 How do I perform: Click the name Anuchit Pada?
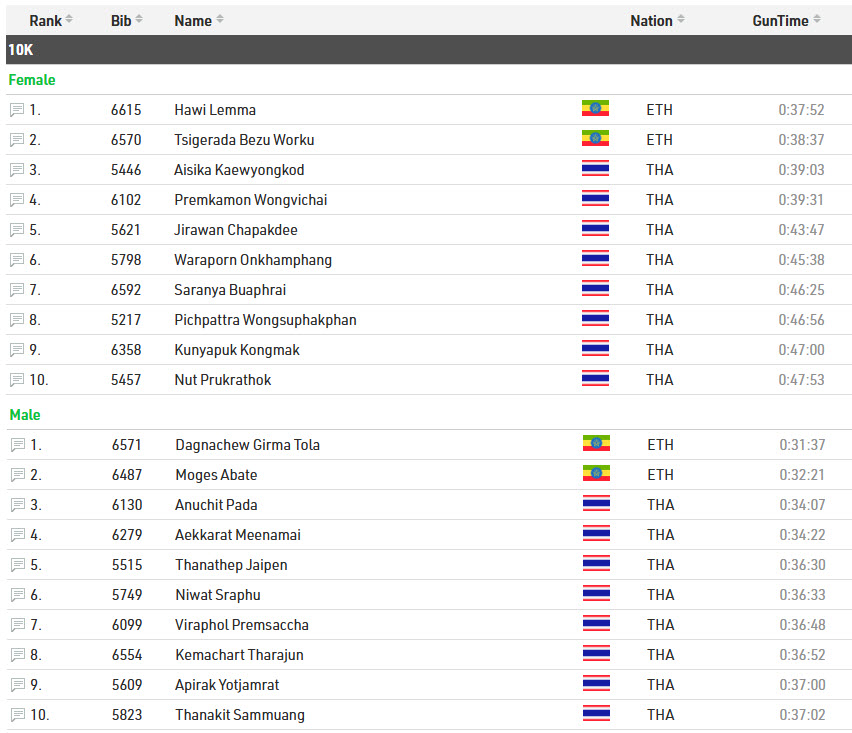[216, 505]
